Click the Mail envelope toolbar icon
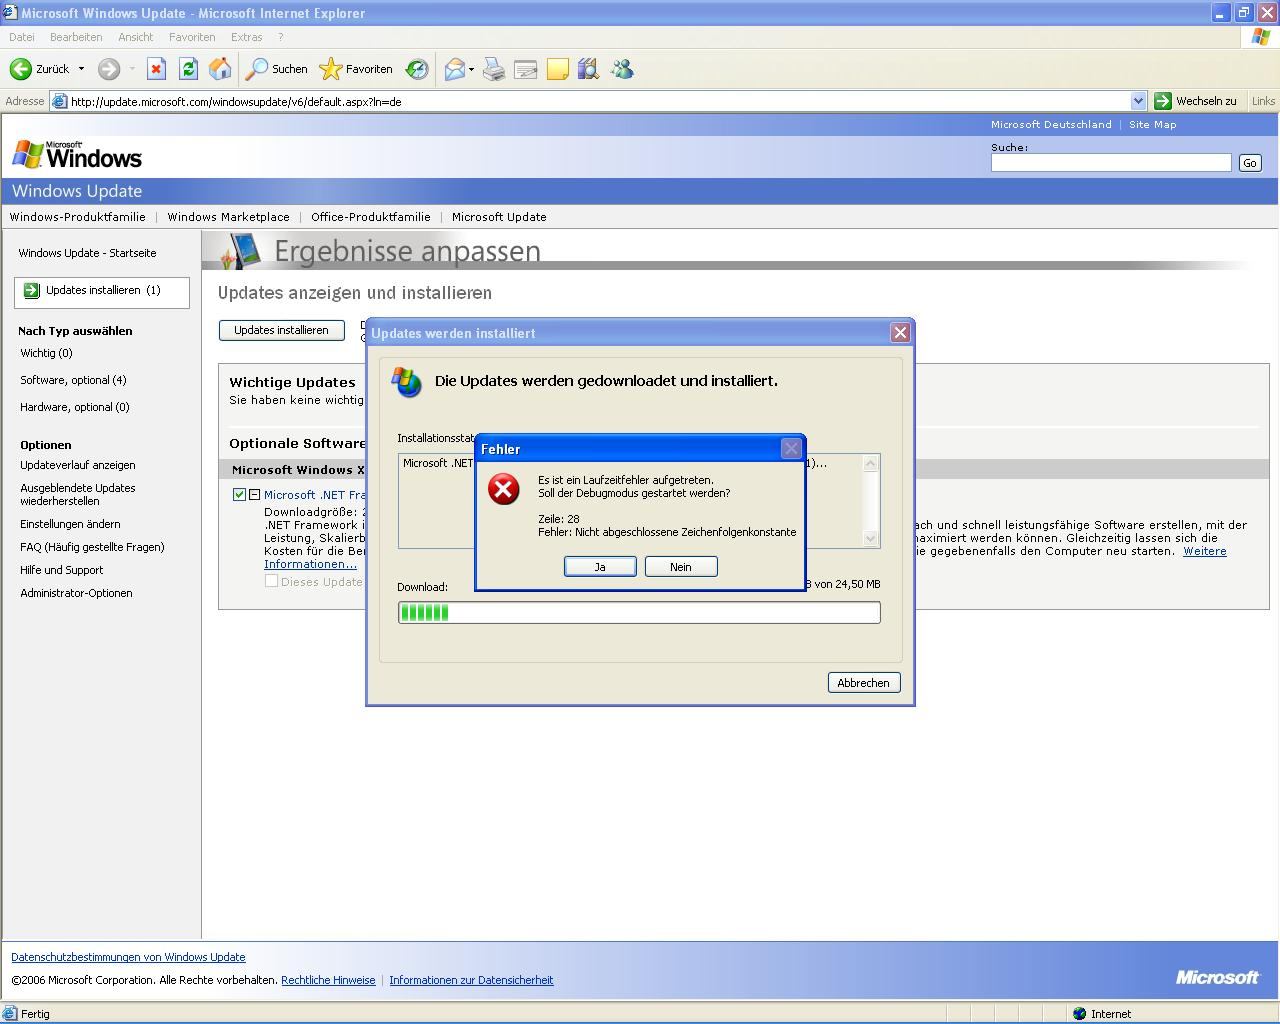 [455, 69]
